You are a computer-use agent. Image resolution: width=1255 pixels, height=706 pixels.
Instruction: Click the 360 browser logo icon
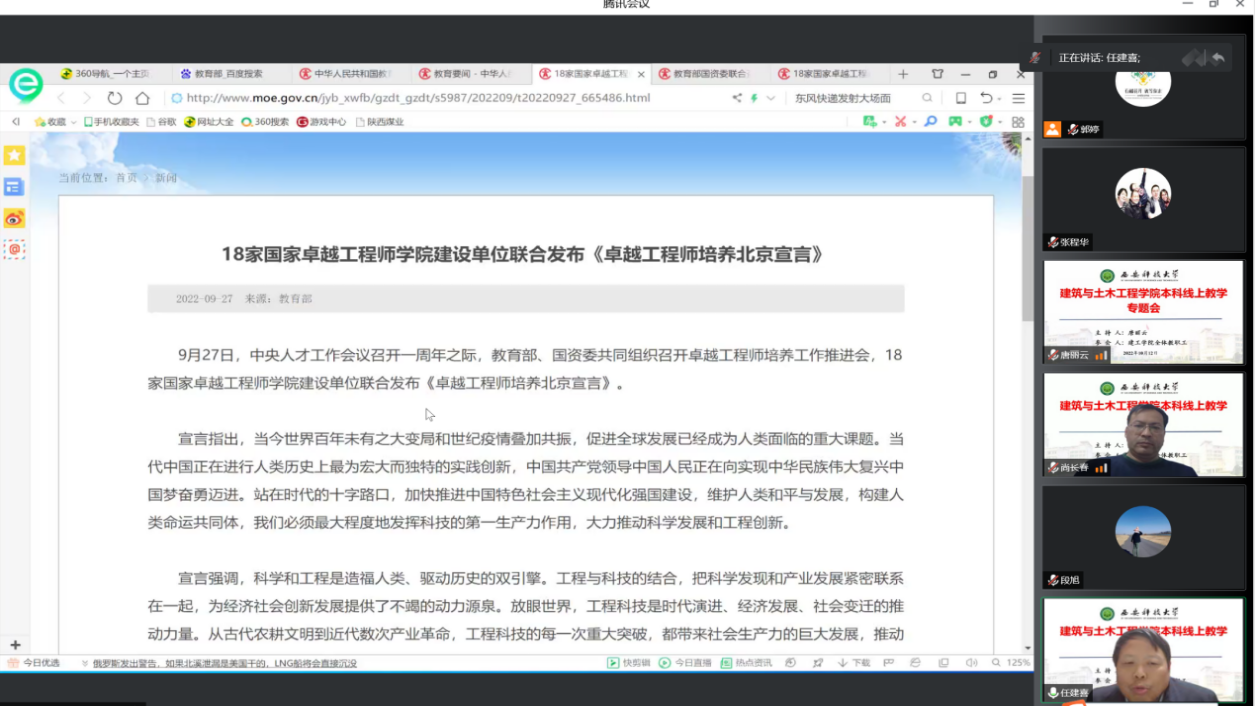[25, 85]
